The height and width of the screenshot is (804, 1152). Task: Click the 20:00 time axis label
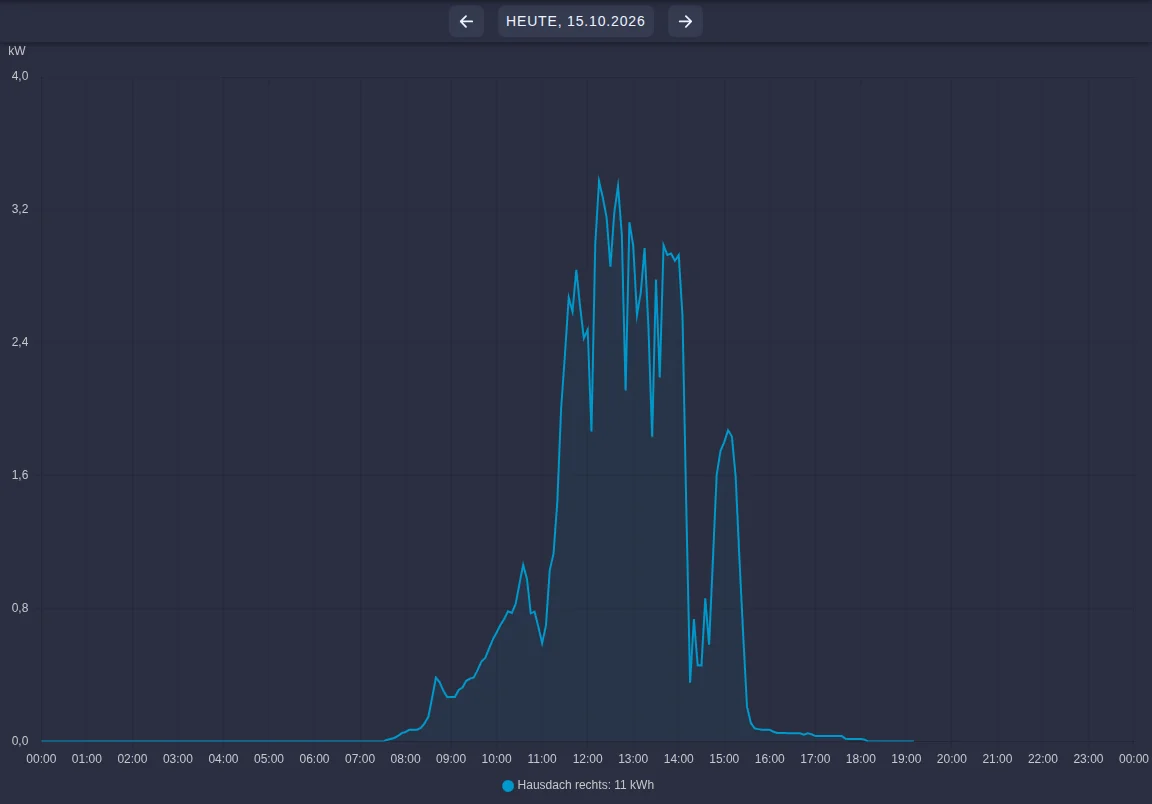pos(951,759)
